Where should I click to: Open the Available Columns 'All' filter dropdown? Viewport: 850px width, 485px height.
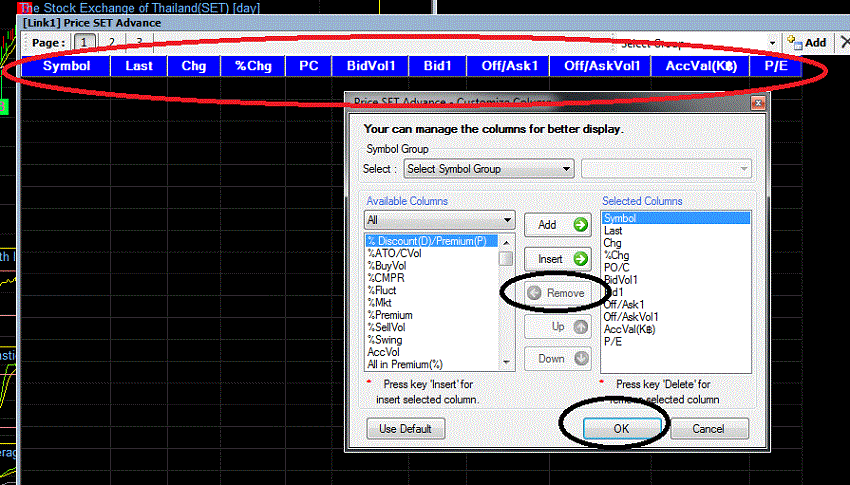point(439,220)
